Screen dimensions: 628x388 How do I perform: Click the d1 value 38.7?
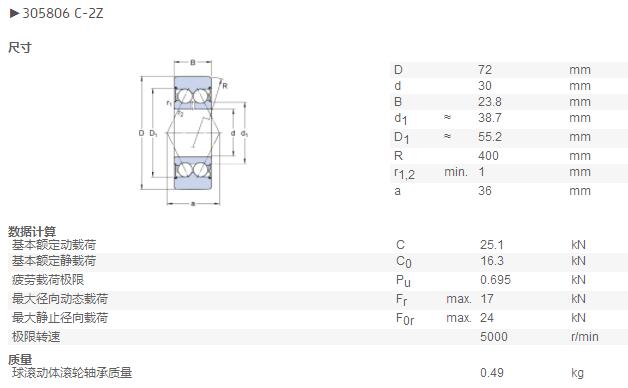pos(490,118)
